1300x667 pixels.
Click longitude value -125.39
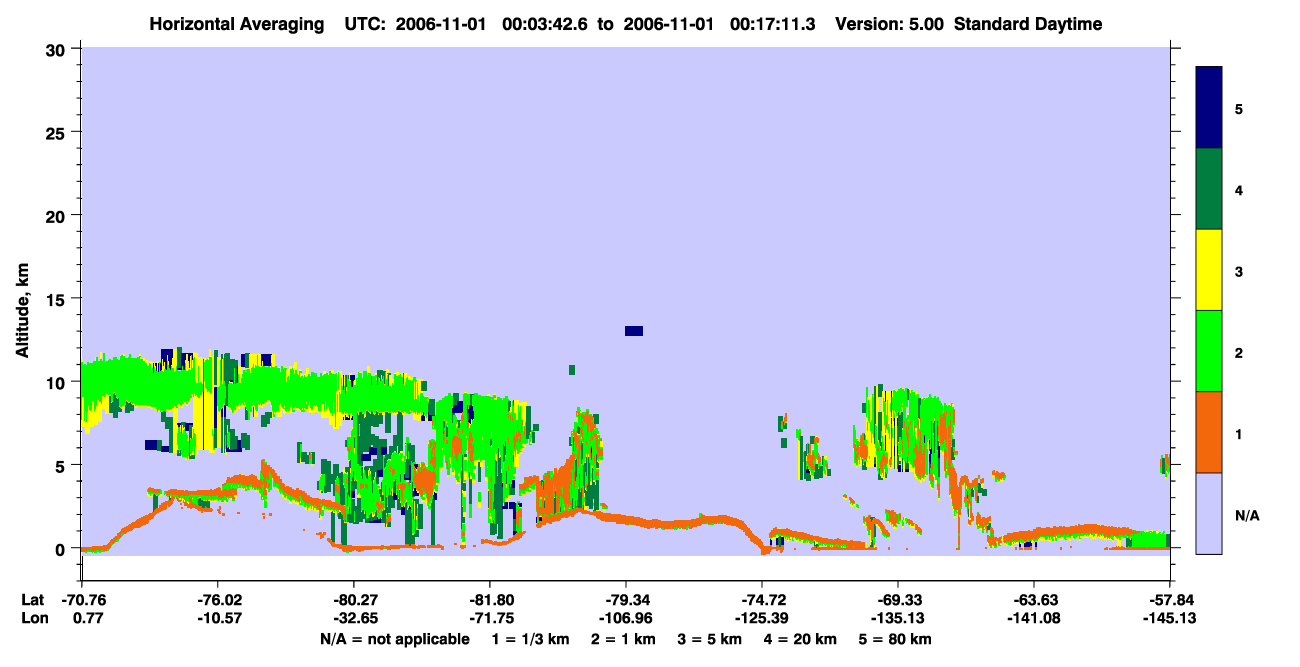(762, 618)
